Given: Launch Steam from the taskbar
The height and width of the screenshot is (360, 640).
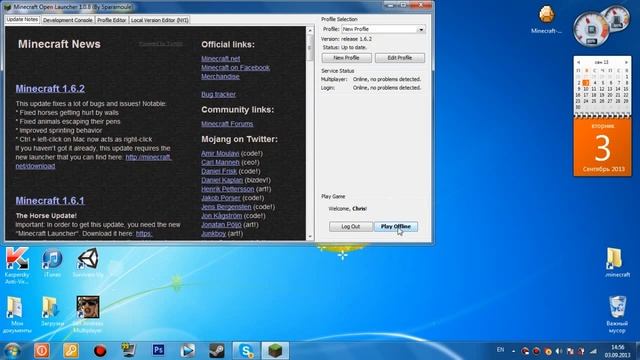Looking at the screenshot, I should pos(216,350).
